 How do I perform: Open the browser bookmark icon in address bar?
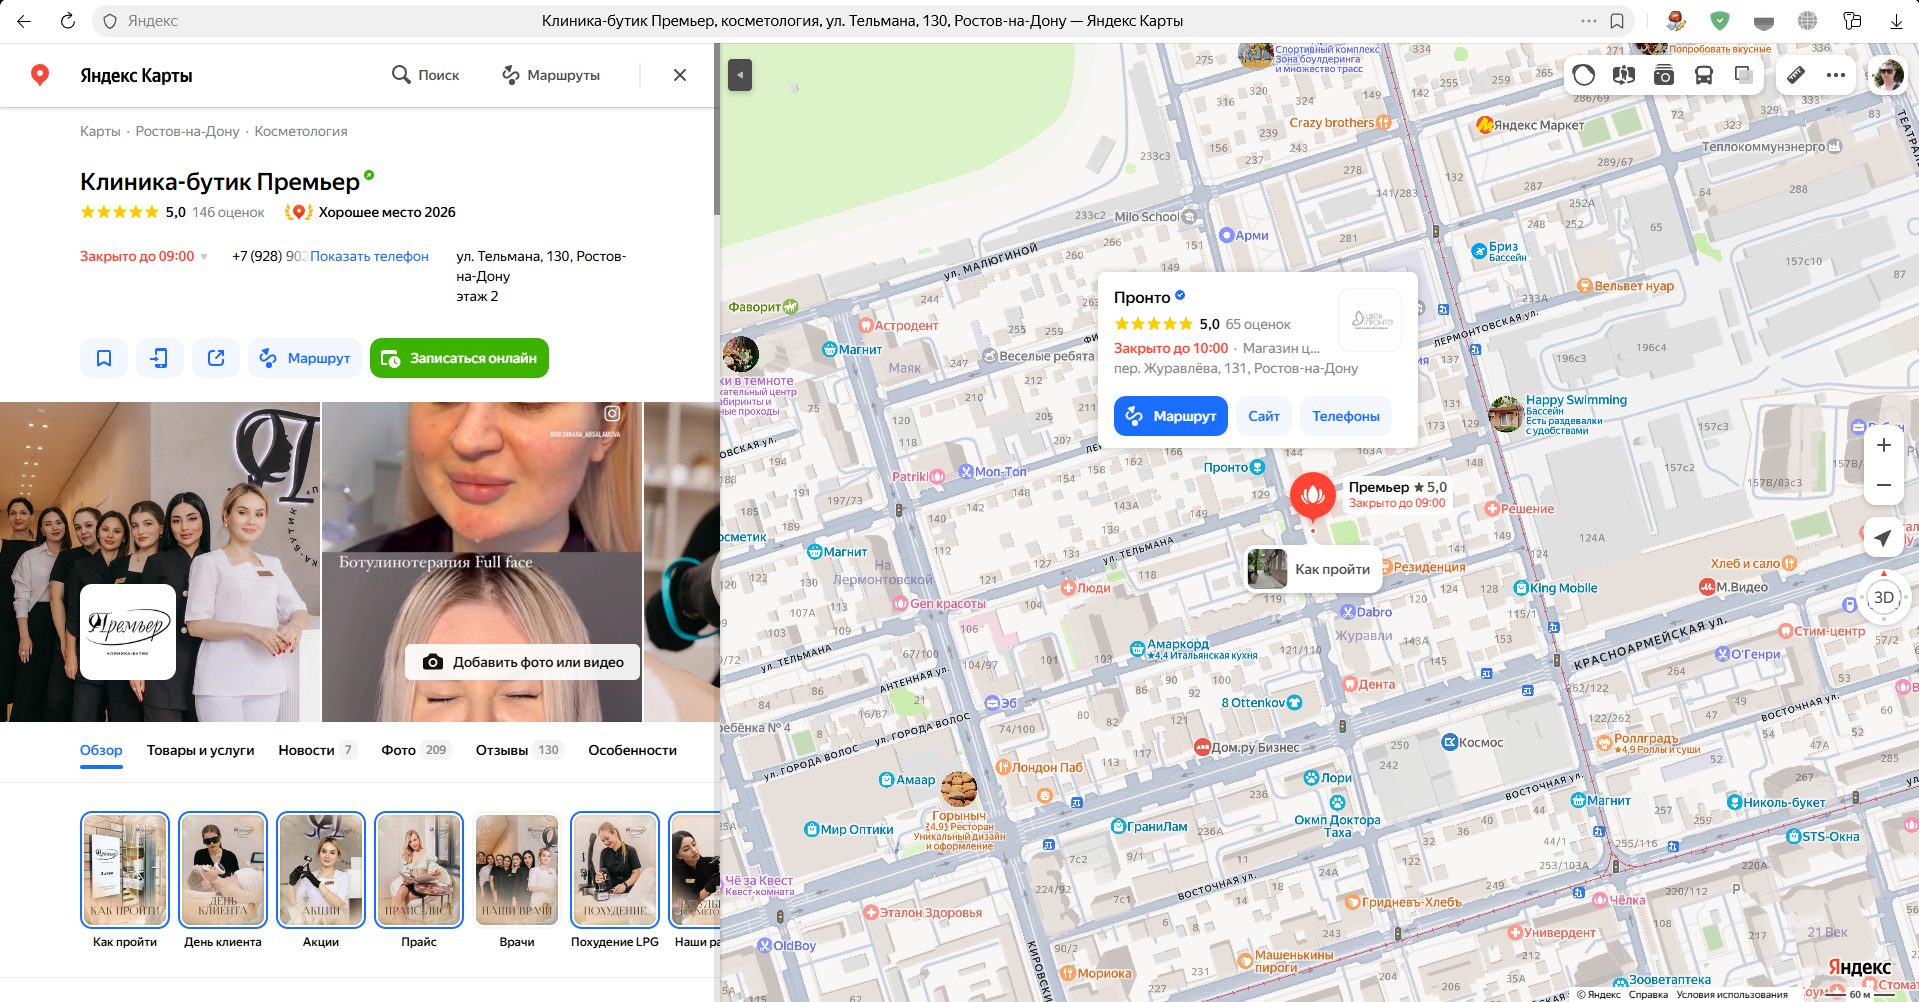tap(1617, 21)
